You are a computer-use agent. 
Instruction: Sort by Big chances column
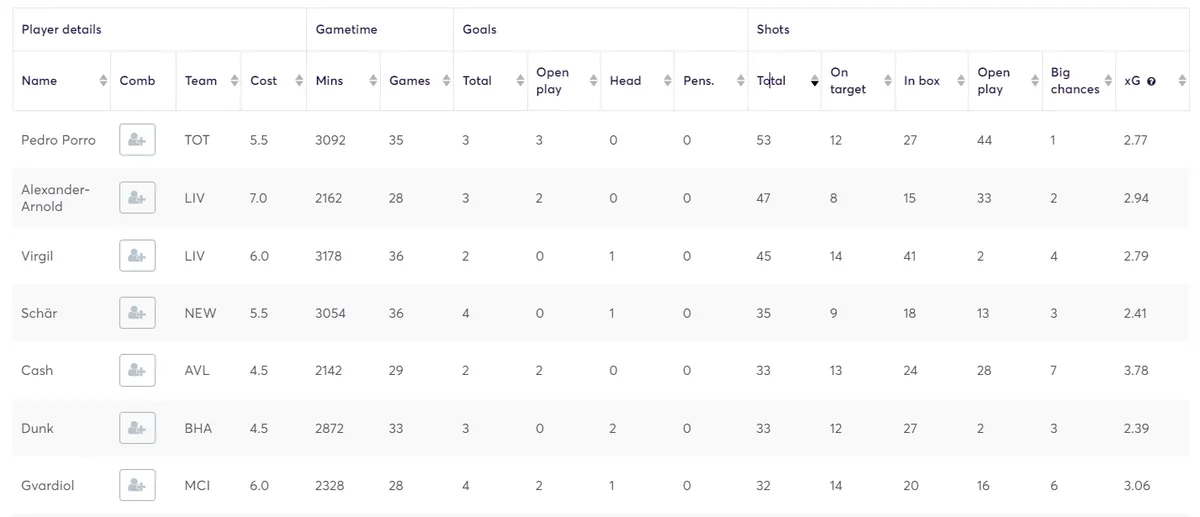coord(1079,81)
